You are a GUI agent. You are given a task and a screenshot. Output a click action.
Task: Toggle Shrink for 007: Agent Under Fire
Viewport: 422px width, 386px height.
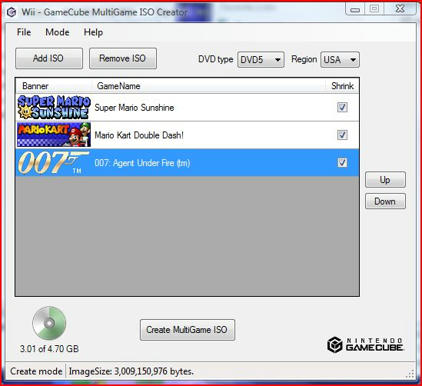pos(342,163)
